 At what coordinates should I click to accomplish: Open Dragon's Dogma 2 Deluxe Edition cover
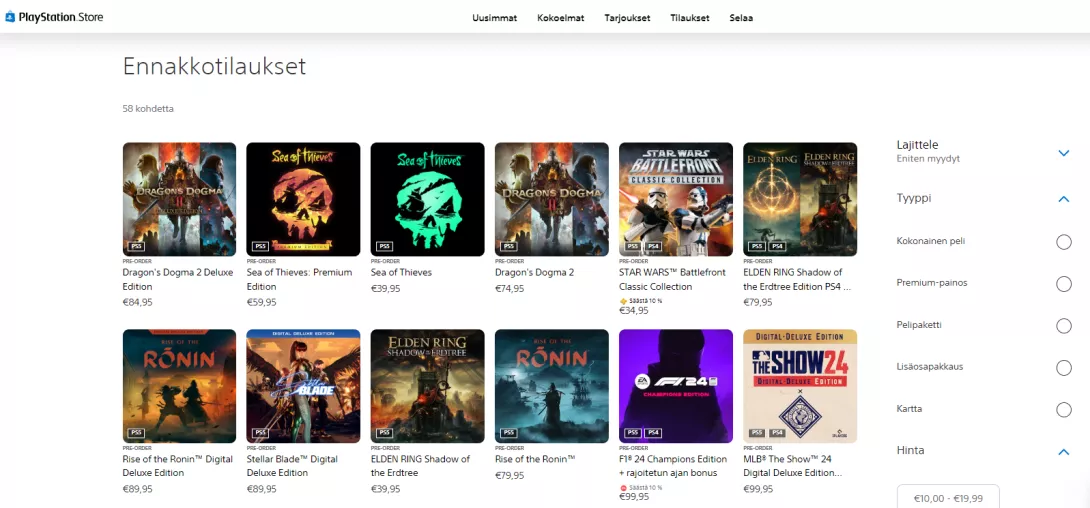(x=179, y=199)
